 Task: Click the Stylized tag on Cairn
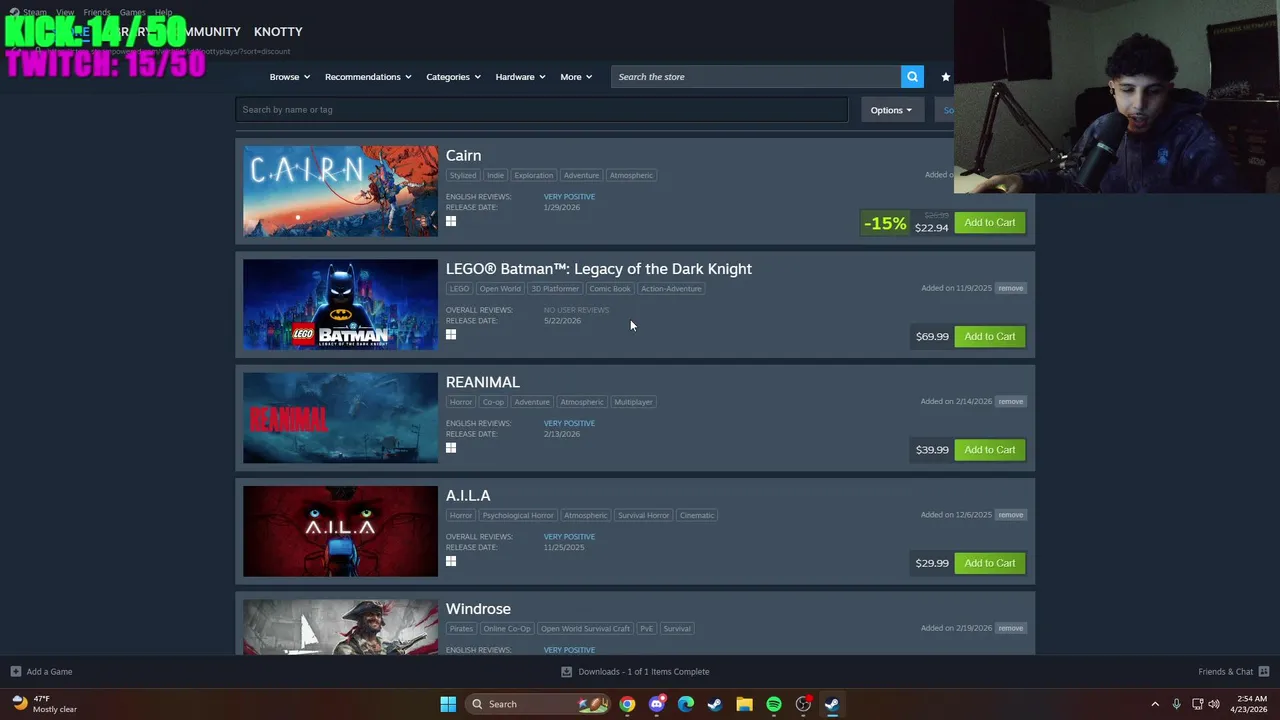pyautogui.click(x=463, y=175)
